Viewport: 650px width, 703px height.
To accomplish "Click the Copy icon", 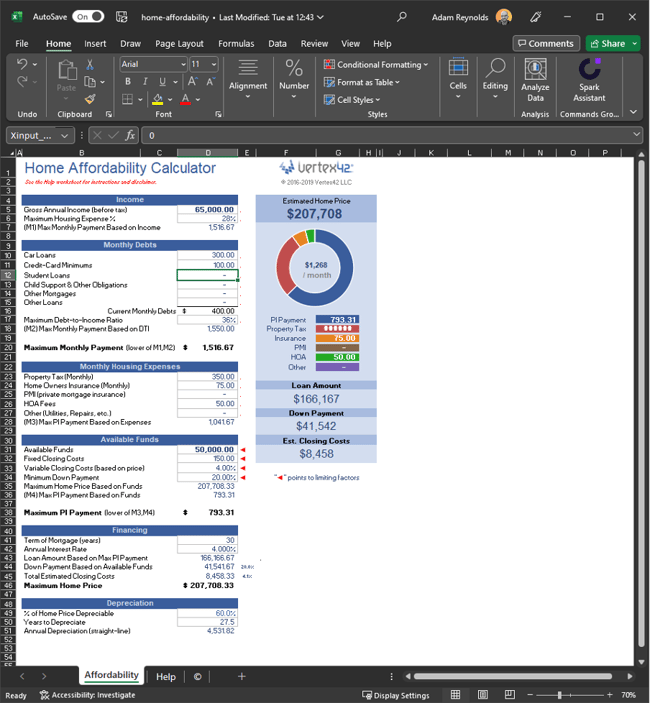I will click(x=90, y=82).
